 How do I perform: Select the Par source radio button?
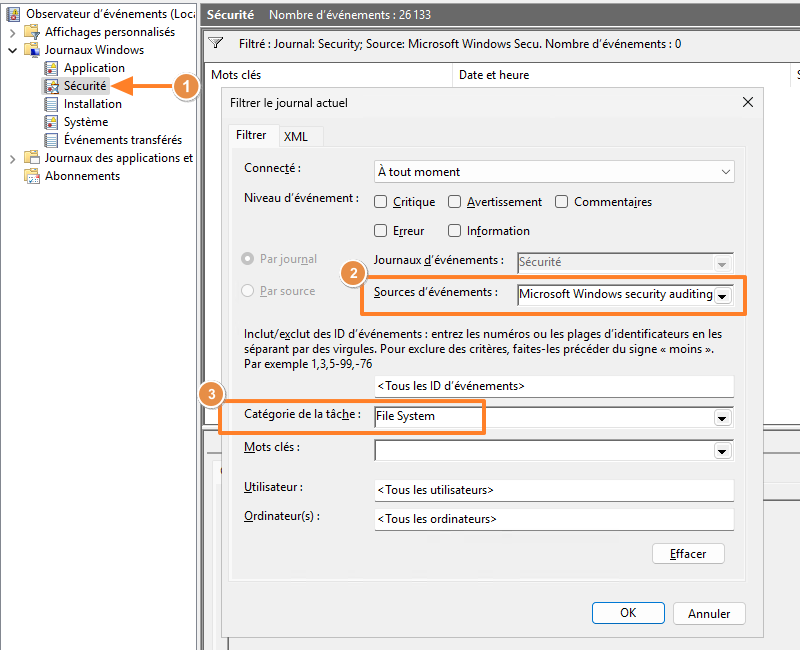coord(247,291)
